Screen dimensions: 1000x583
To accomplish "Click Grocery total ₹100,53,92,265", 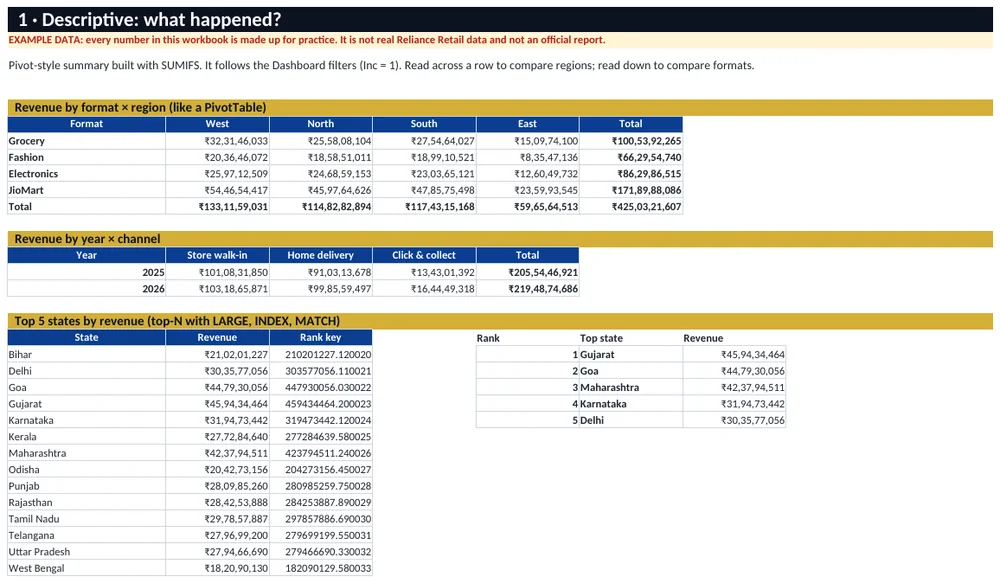I will (631, 141).
